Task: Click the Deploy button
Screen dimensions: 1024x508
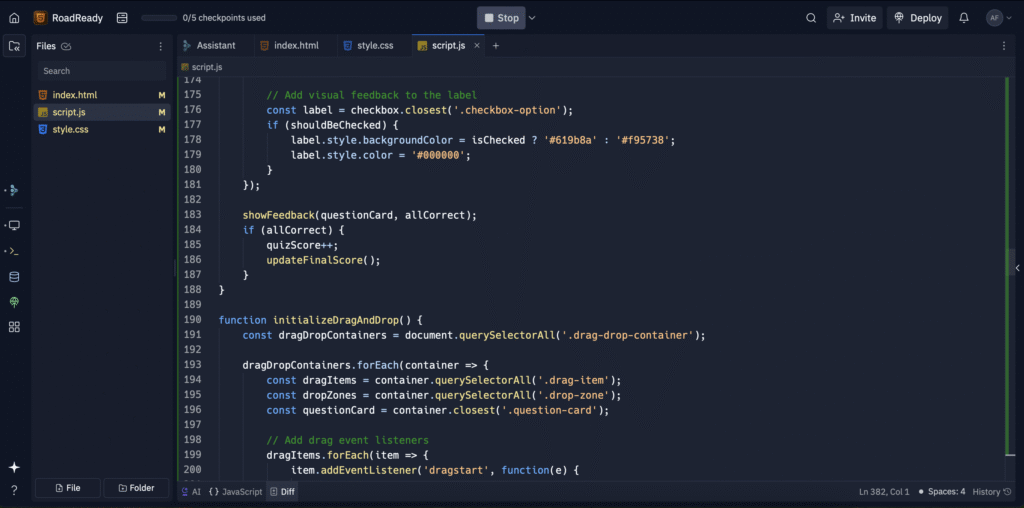Action: click(918, 18)
